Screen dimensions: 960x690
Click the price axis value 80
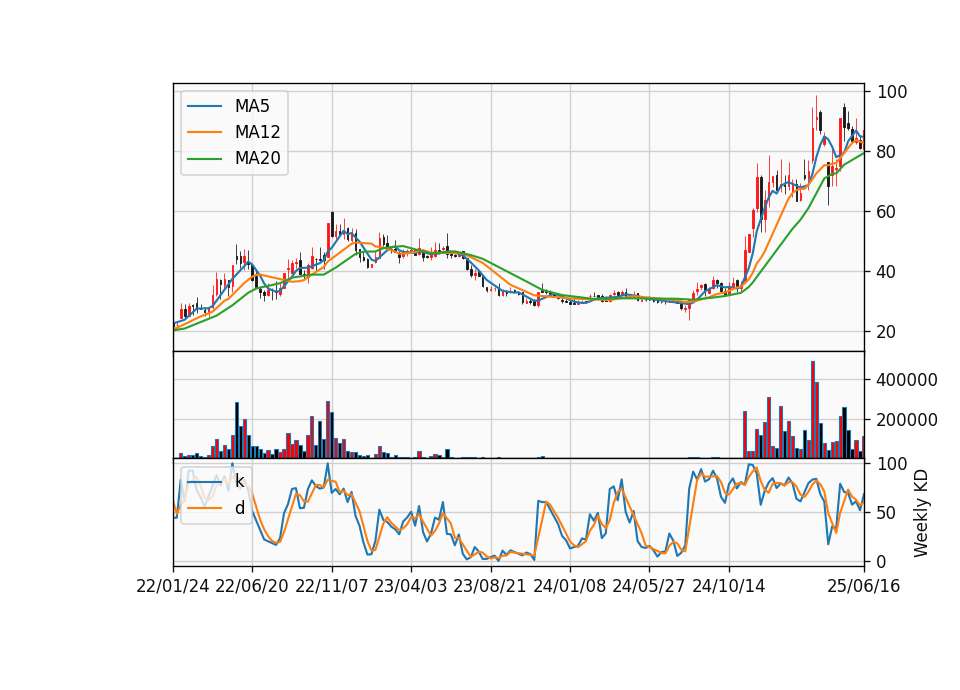click(887, 152)
